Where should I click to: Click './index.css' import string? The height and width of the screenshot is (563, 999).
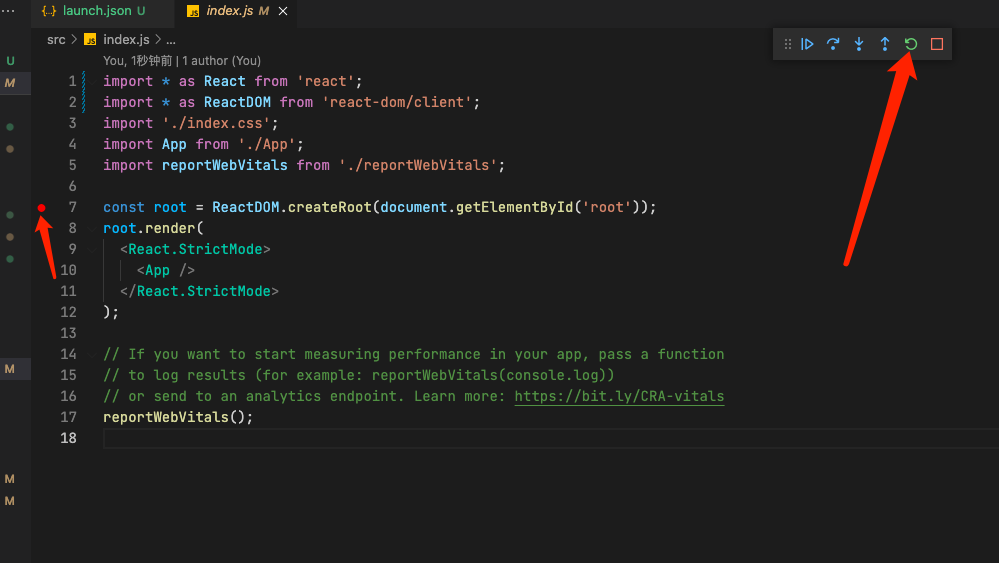coord(216,124)
